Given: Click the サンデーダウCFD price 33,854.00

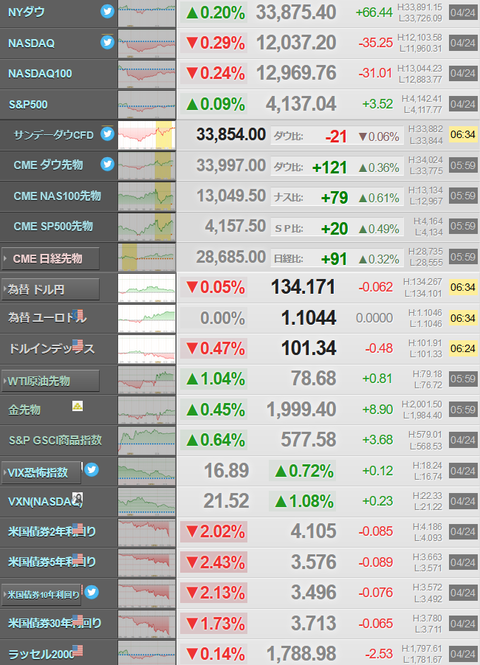Looking at the screenshot, I should (231, 134).
